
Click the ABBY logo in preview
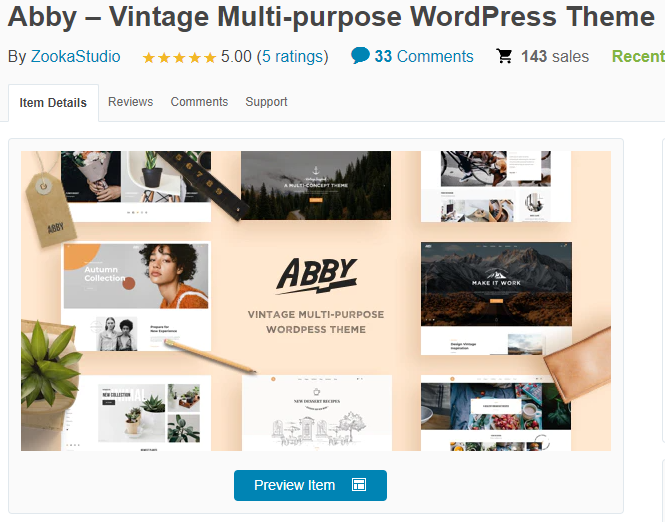pyautogui.click(x=316, y=276)
